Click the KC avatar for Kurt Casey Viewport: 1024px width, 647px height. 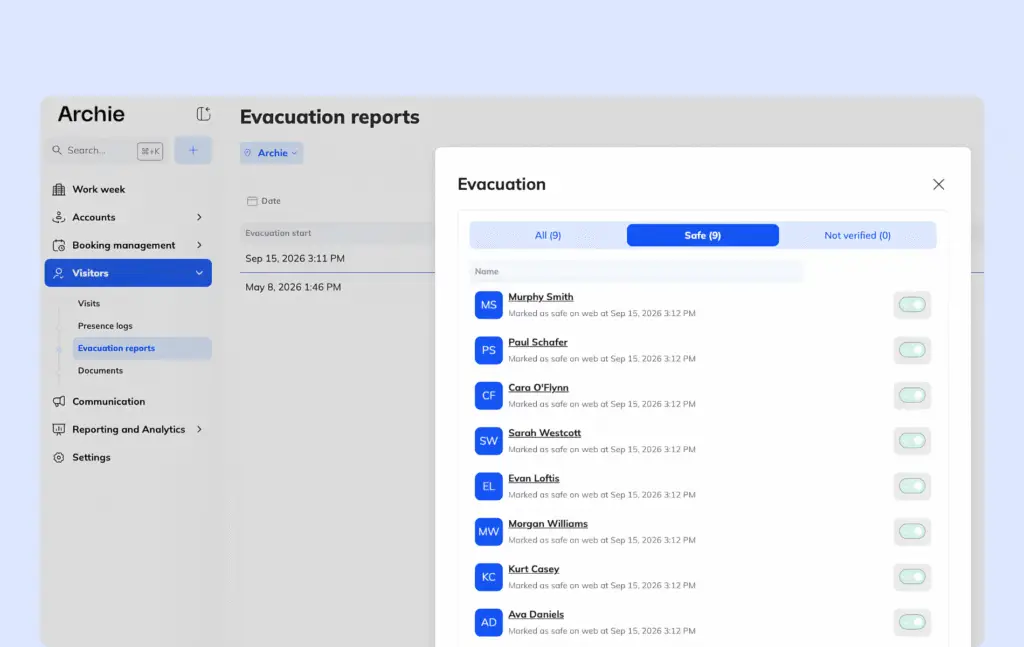(488, 577)
